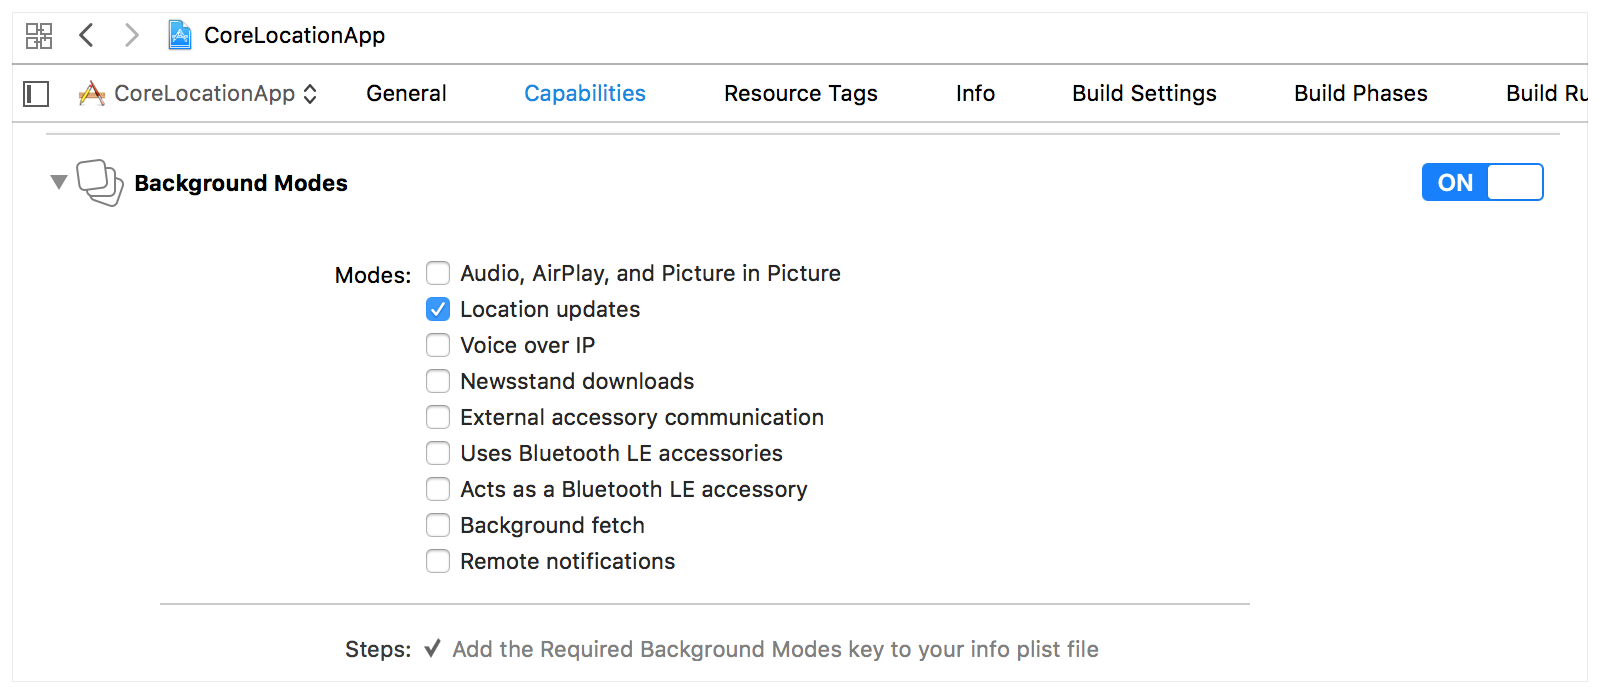Click the related items grid icon

[x=39, y=35]
